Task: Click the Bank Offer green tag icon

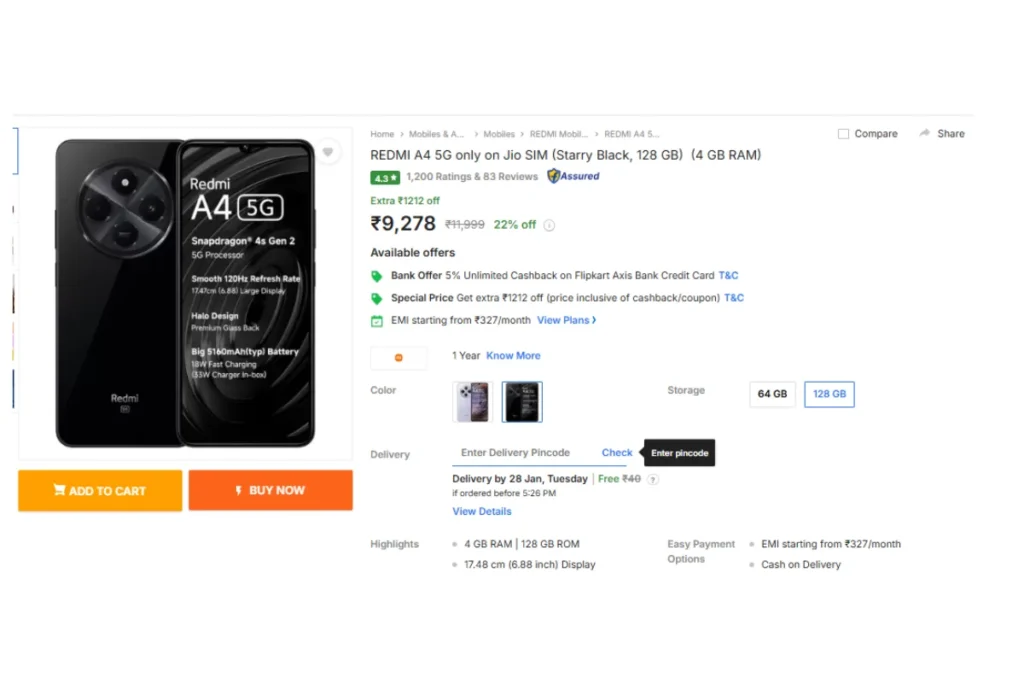Action: coord(377,276)
